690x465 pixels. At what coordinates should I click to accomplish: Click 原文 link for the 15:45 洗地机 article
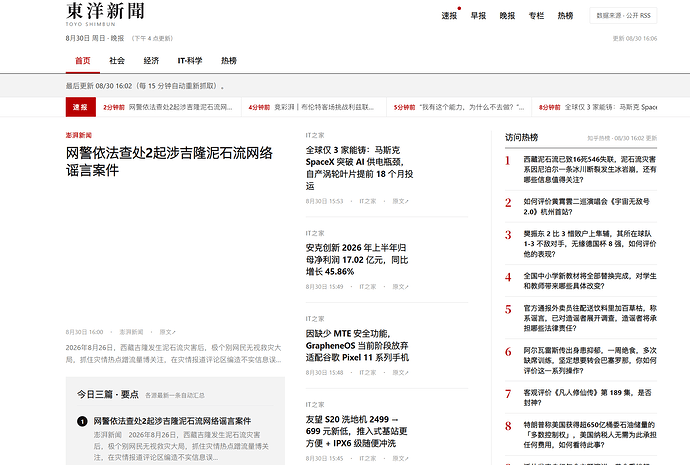tap(400, 458)
